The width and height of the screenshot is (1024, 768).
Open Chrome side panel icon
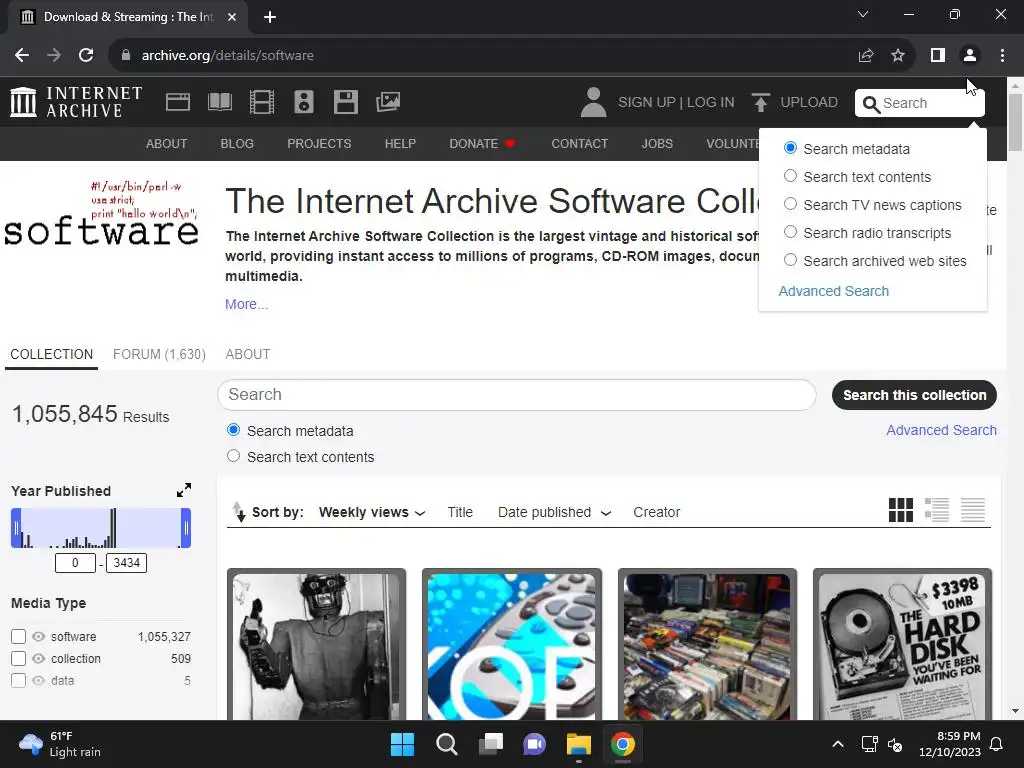[x=938, y=56]
